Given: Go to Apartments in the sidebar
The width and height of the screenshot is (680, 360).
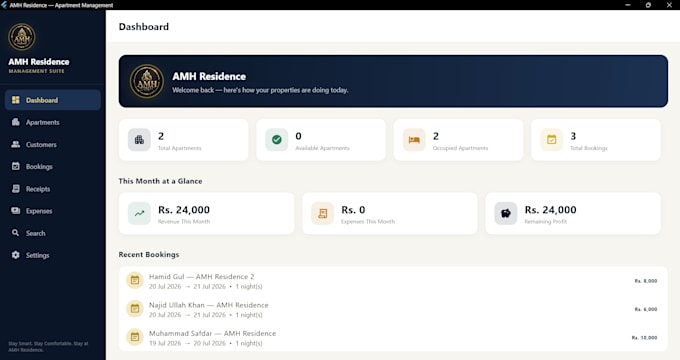Looking at the screenshot, I should click(53, 122).
